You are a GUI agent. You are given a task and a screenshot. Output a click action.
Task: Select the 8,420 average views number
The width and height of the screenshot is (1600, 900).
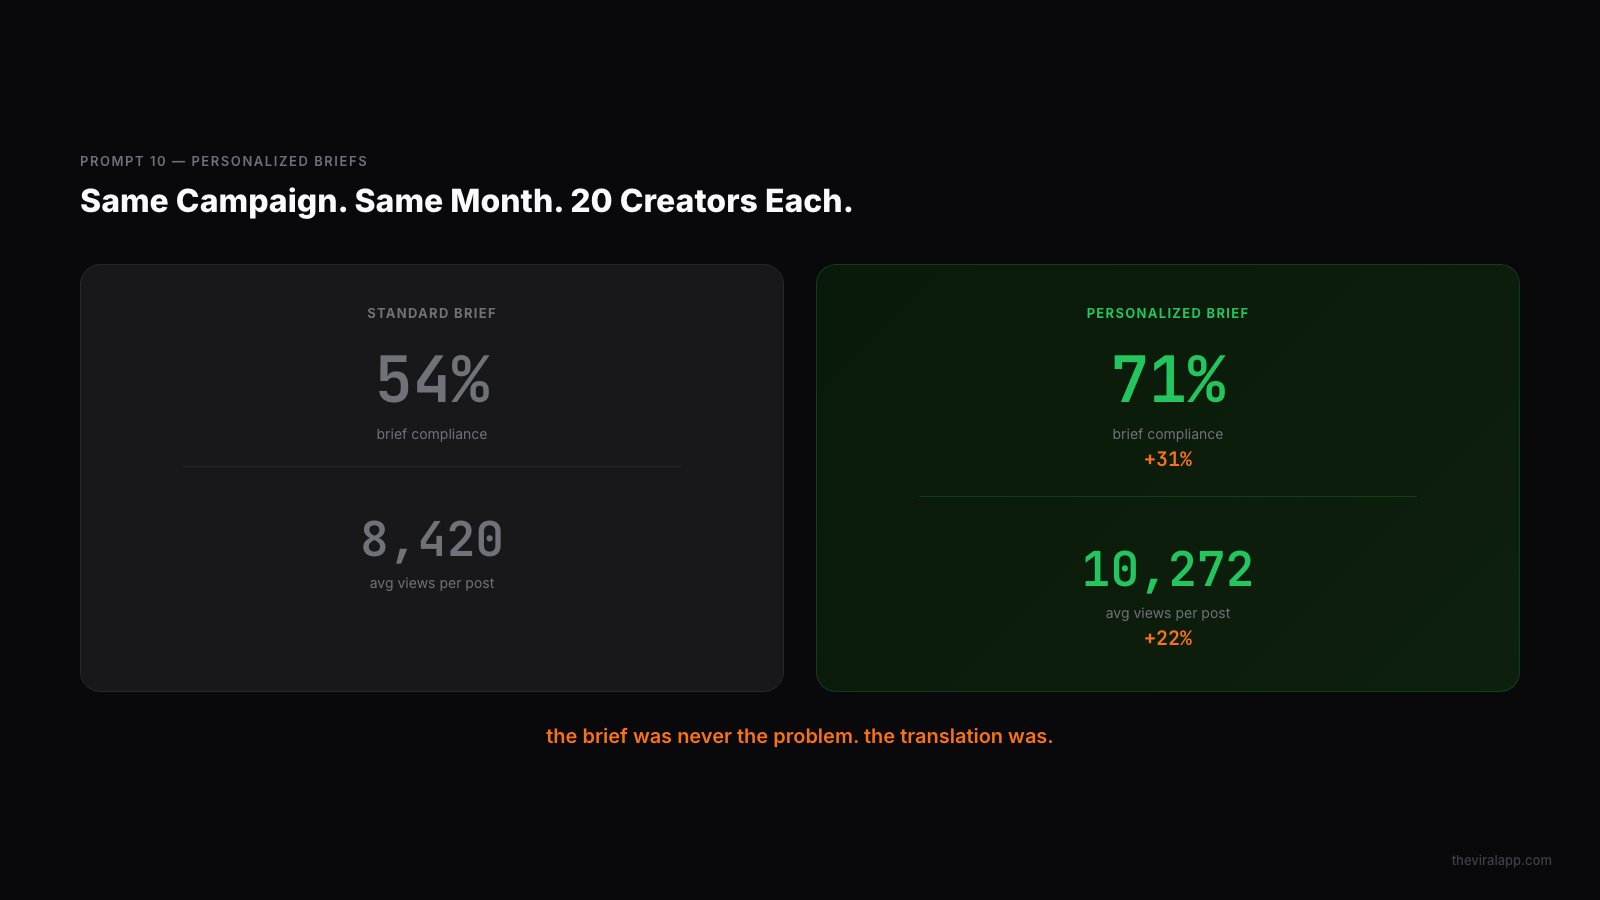(x=432, y=540)
